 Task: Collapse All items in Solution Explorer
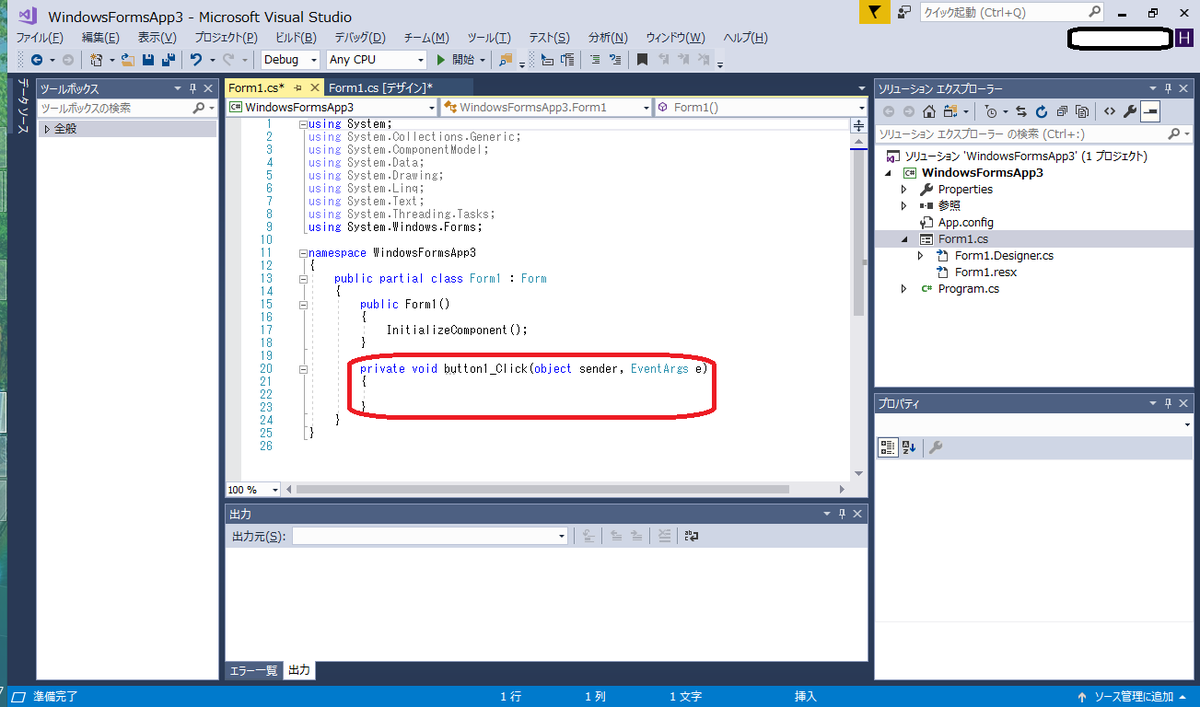1061,111
